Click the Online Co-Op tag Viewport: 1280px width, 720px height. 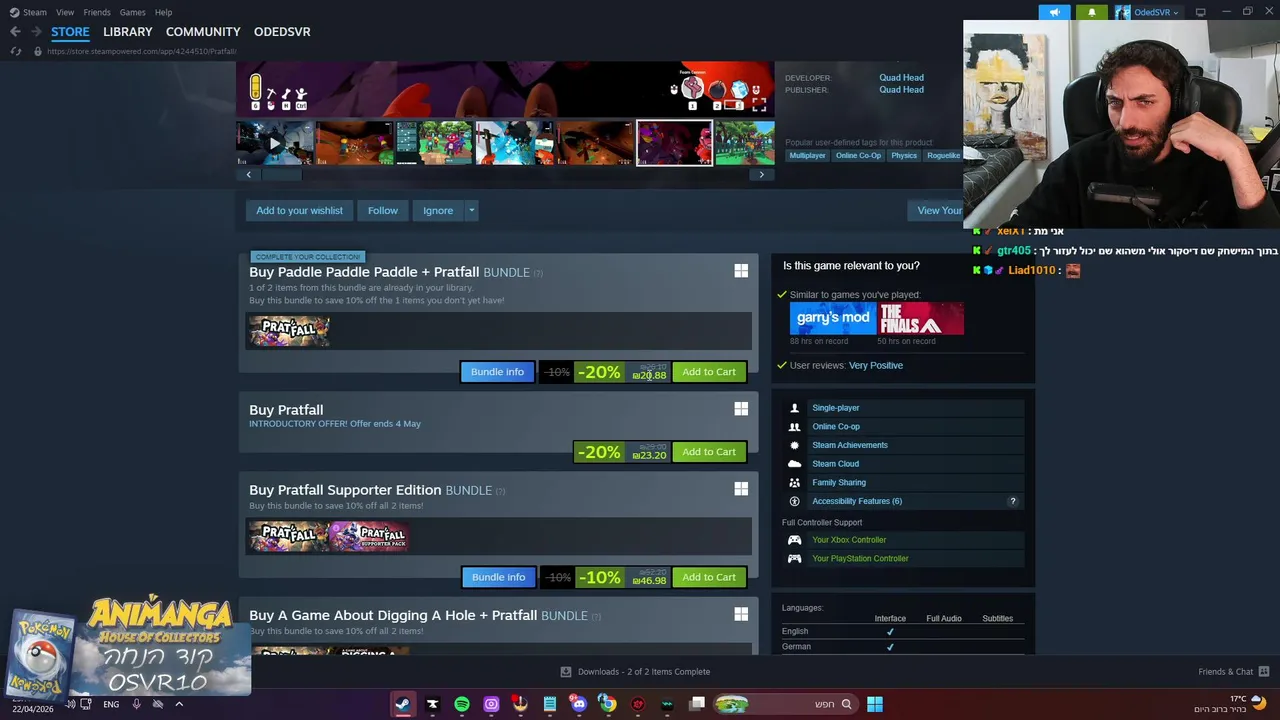coord(858,156)
